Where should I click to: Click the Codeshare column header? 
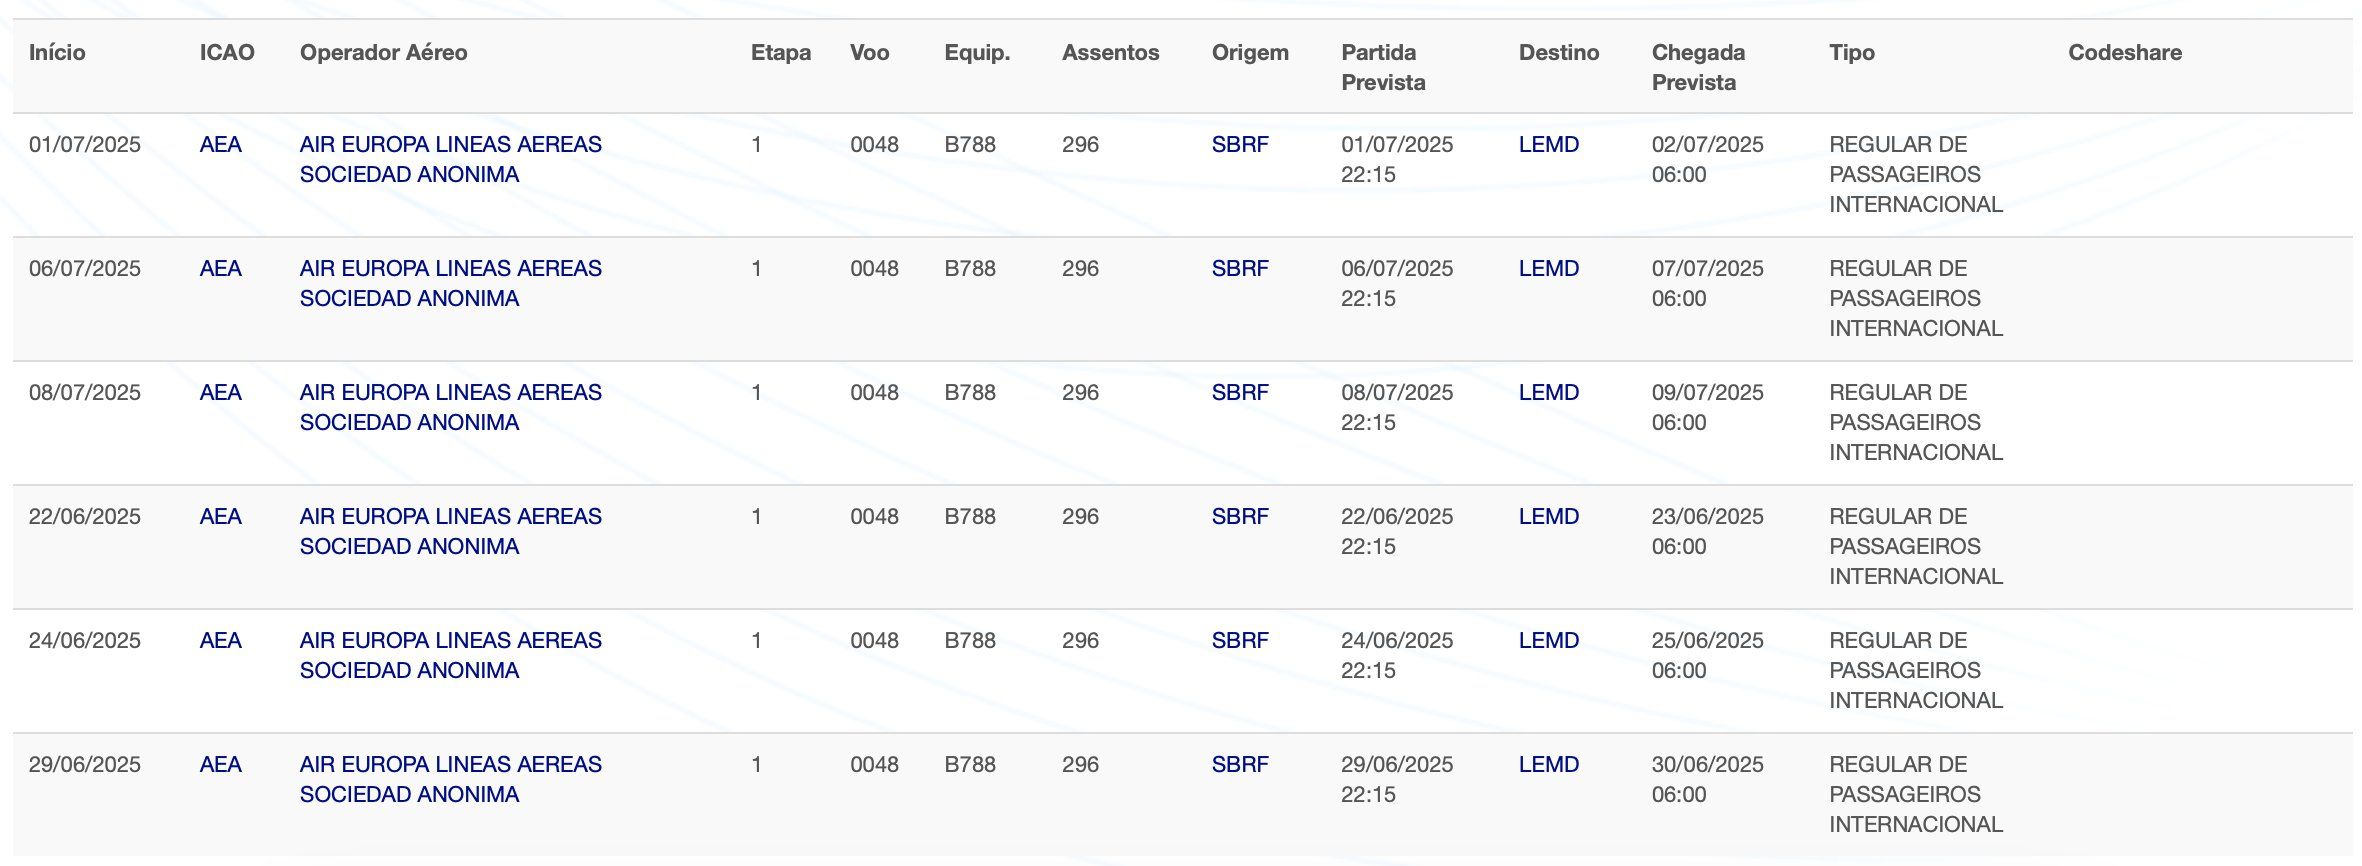(2125, 52)
